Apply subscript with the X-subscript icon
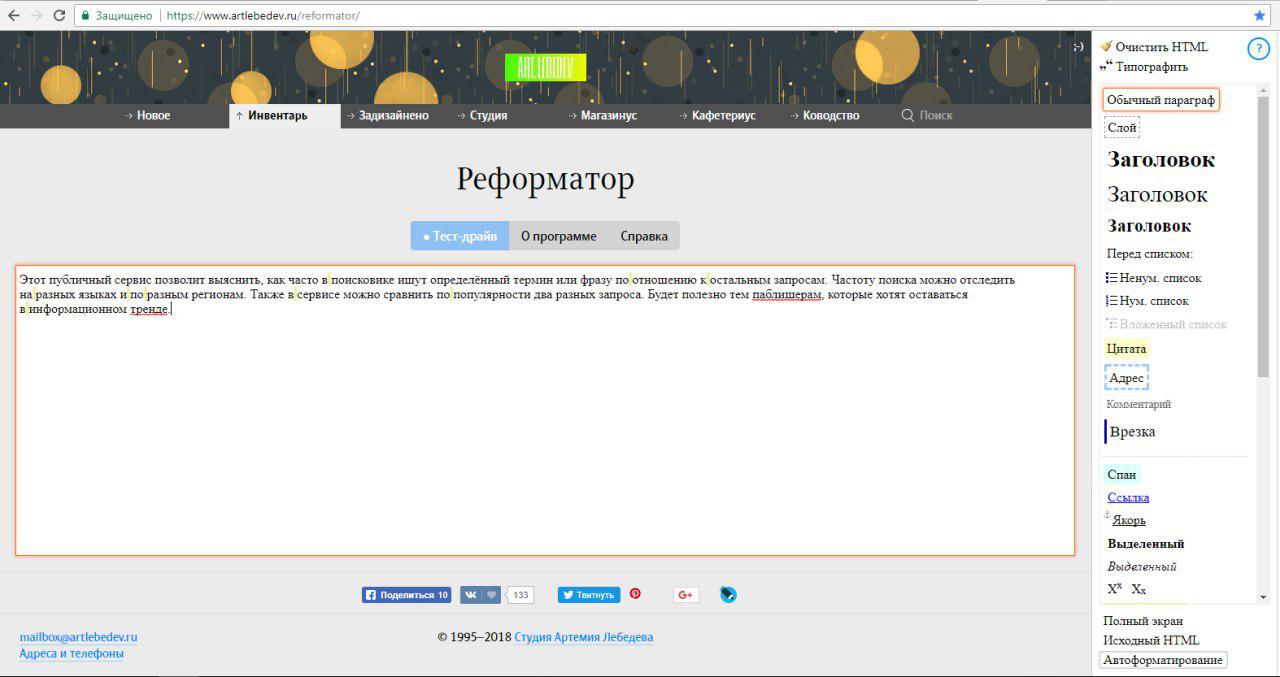 pos(1139,590)
